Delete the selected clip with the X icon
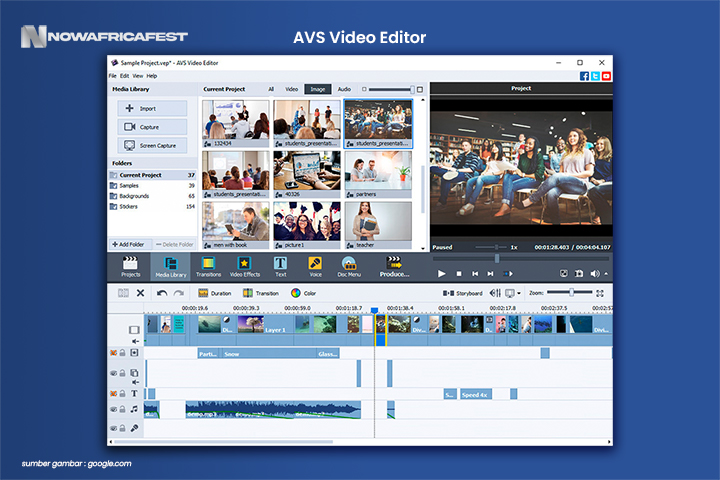The width and height of the screenshot is (720, 480). click(141, 293)
